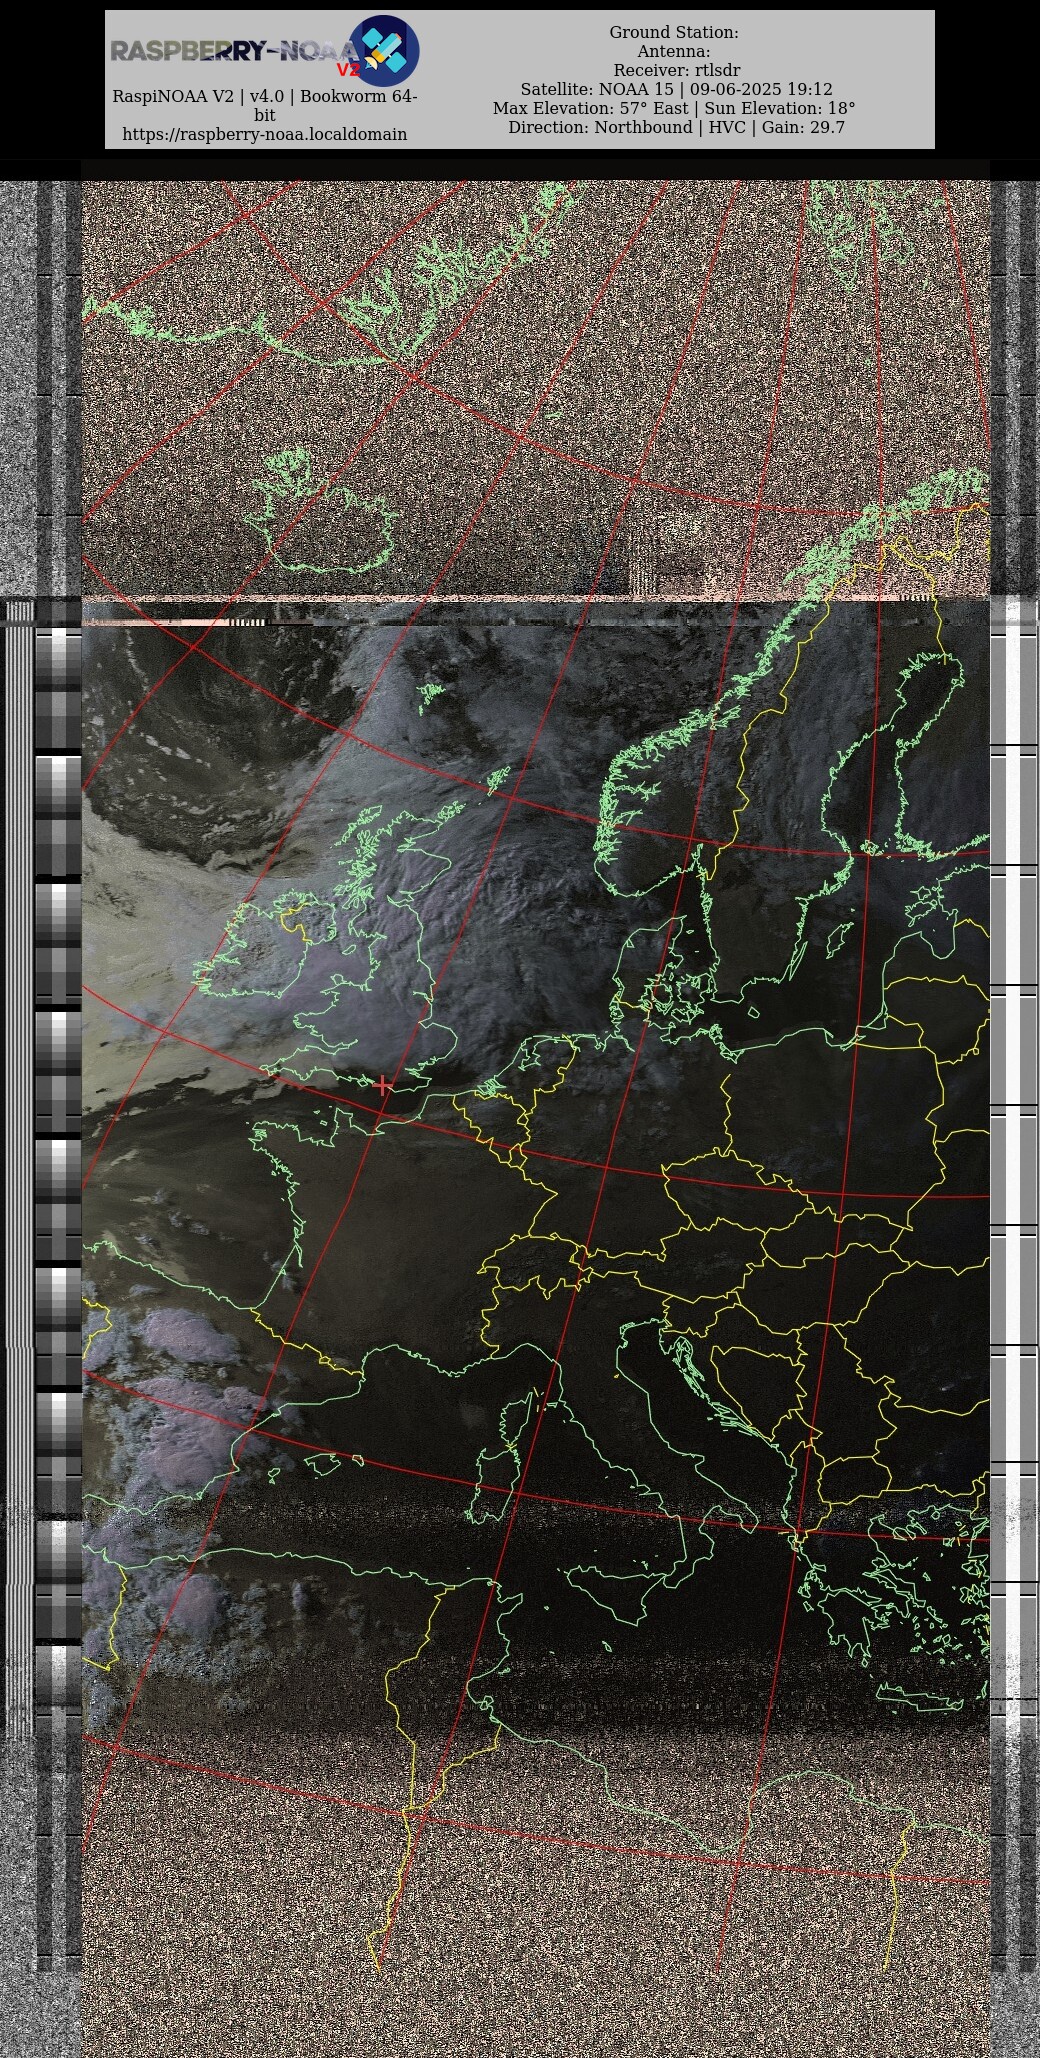
Task: Click the 'Direction: Northbound | HVC | Gain: 29.7' line
Action: 676,127
